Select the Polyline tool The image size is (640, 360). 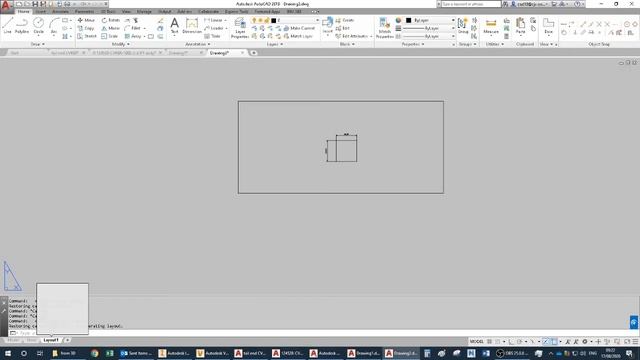point(22,26)
